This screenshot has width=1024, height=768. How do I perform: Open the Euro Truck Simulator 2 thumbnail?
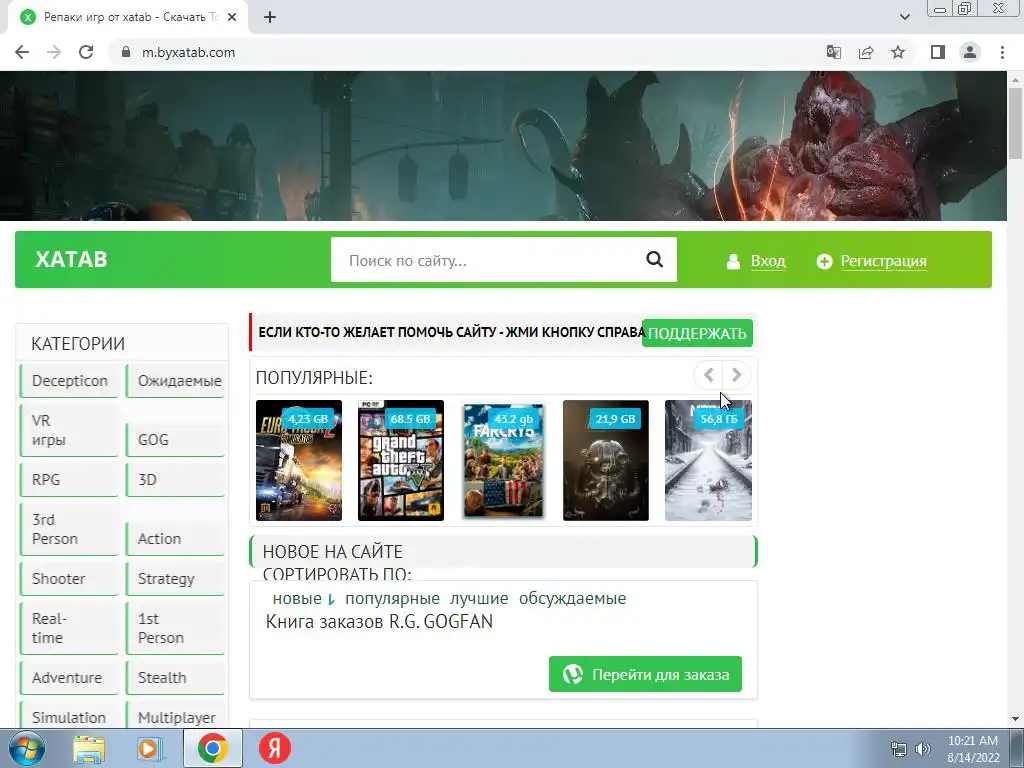(299, 460)
